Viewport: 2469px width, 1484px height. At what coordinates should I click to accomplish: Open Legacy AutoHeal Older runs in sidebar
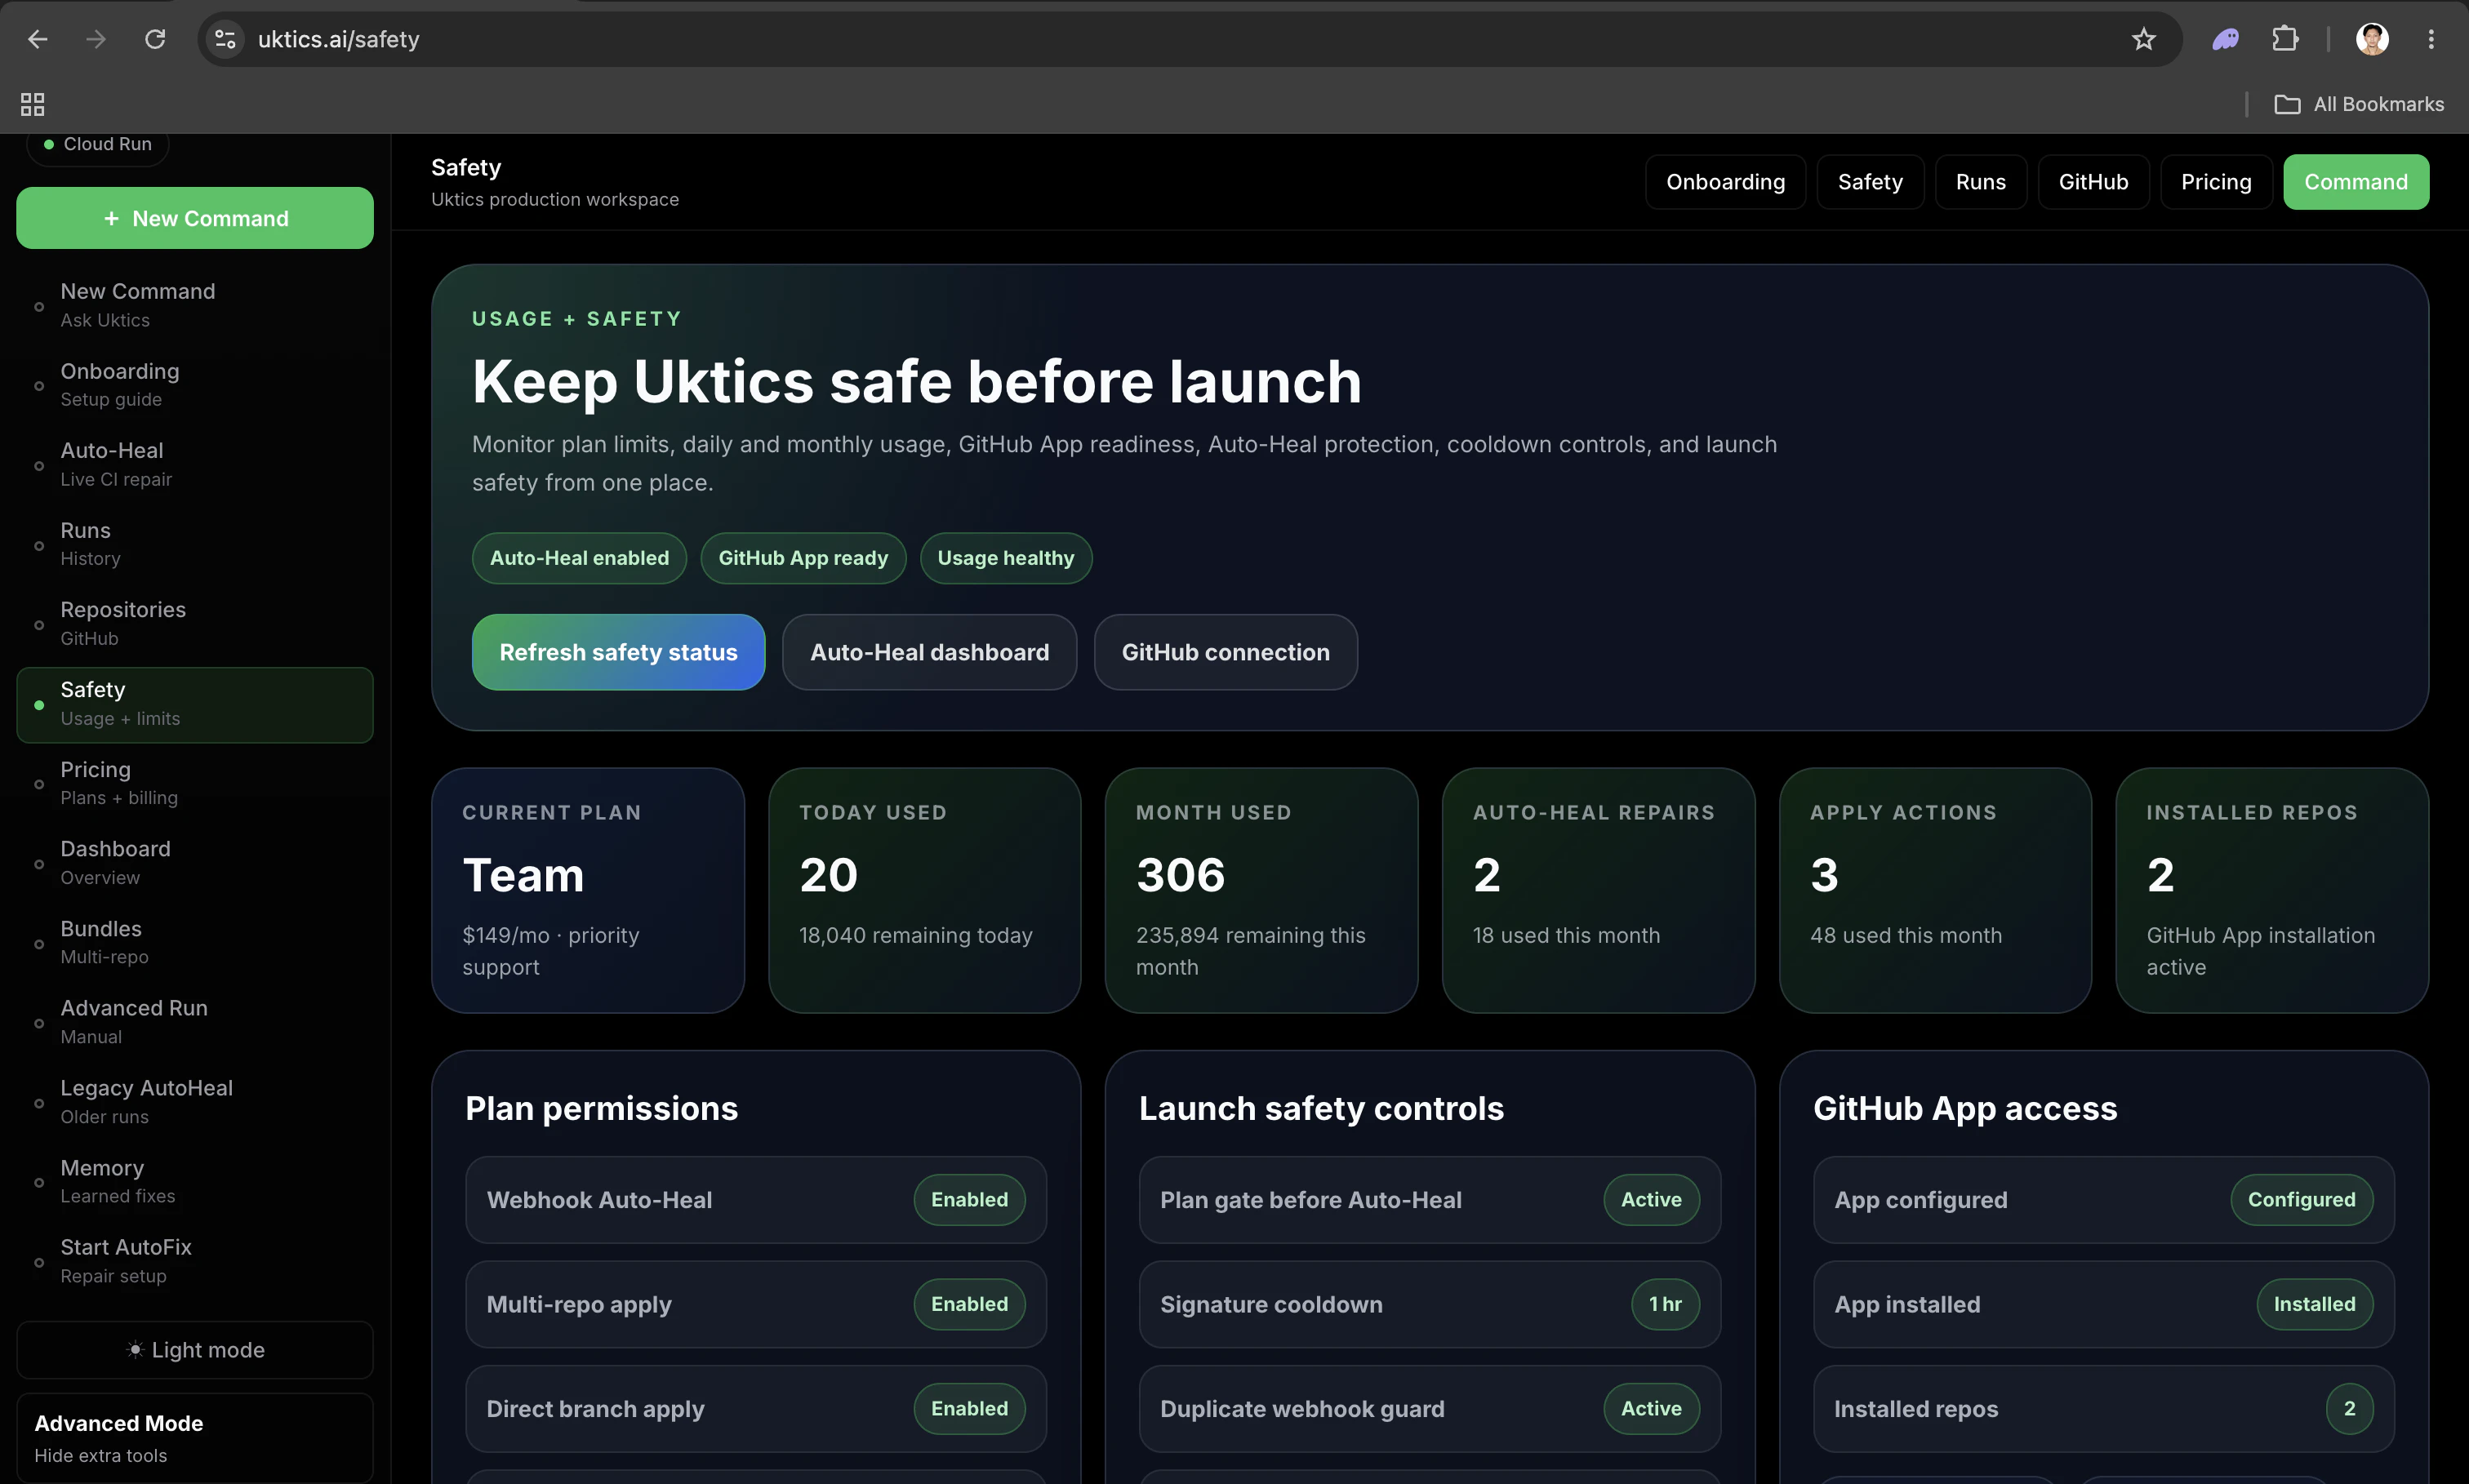point(195,1102)
